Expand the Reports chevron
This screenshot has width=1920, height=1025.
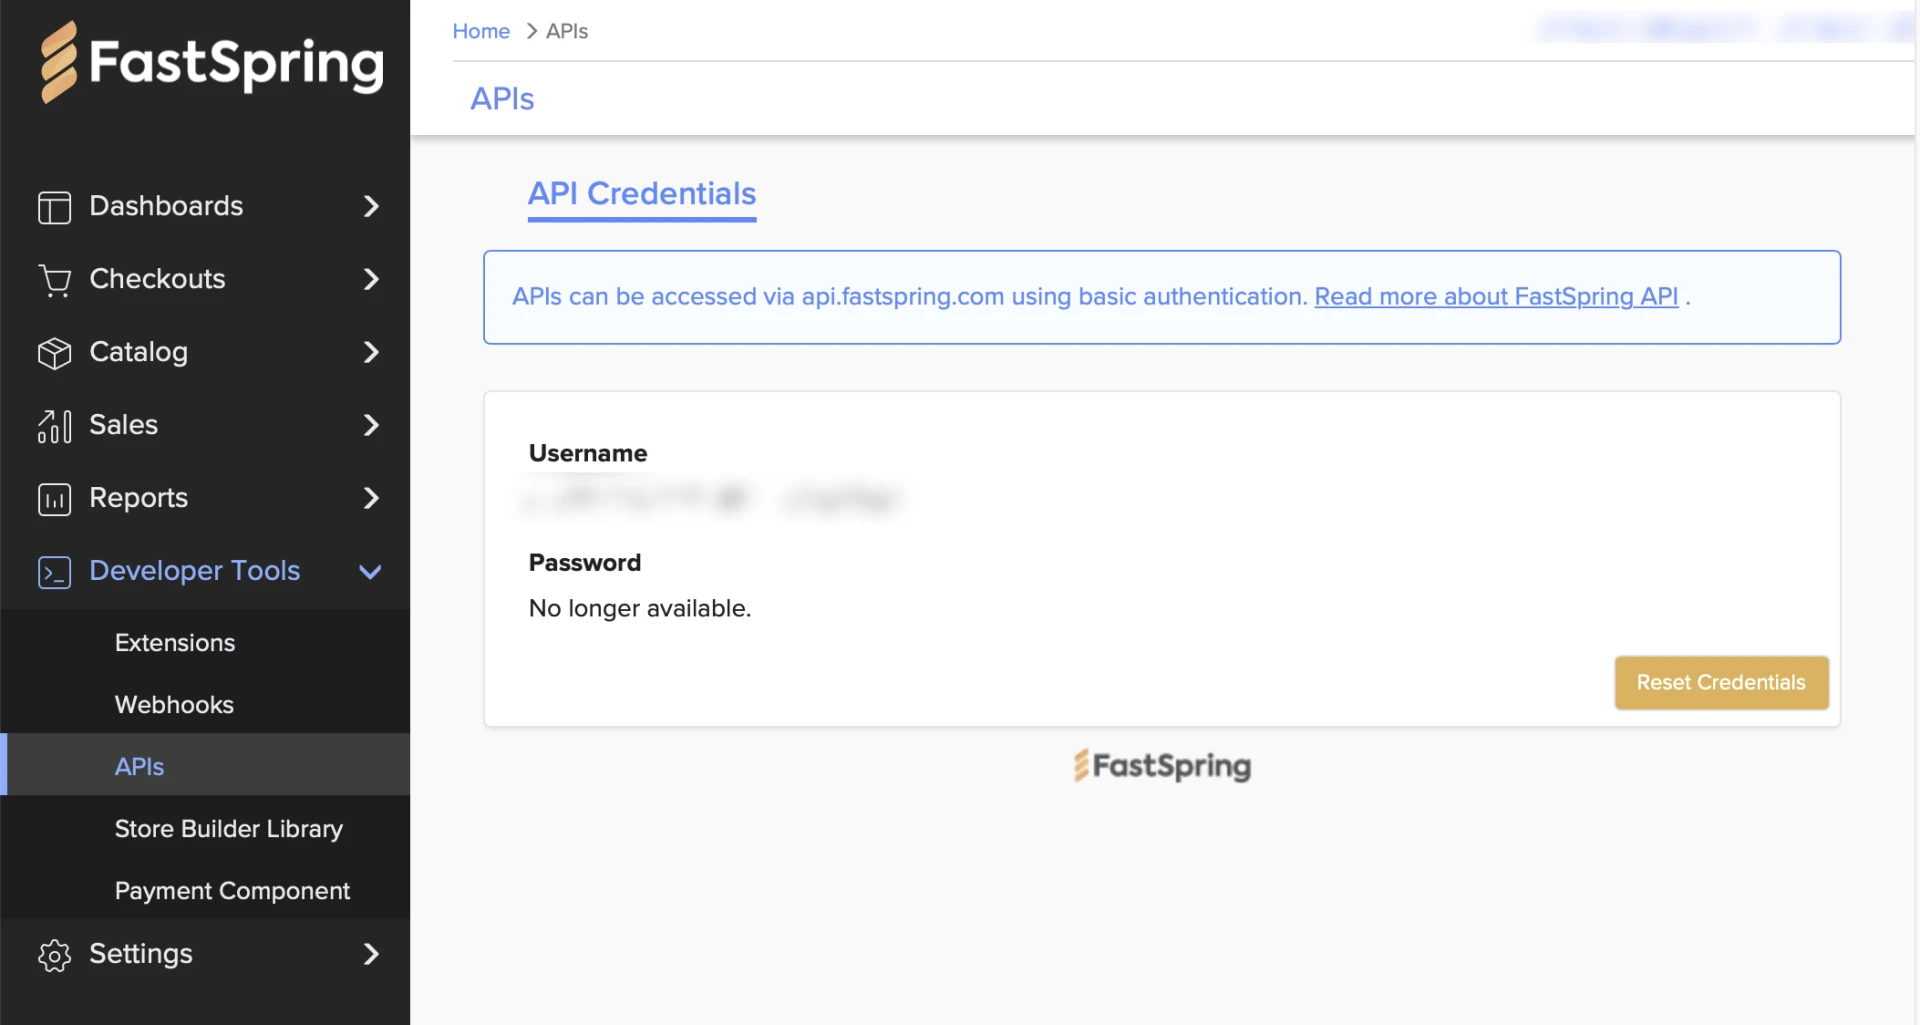coord(371,498)
